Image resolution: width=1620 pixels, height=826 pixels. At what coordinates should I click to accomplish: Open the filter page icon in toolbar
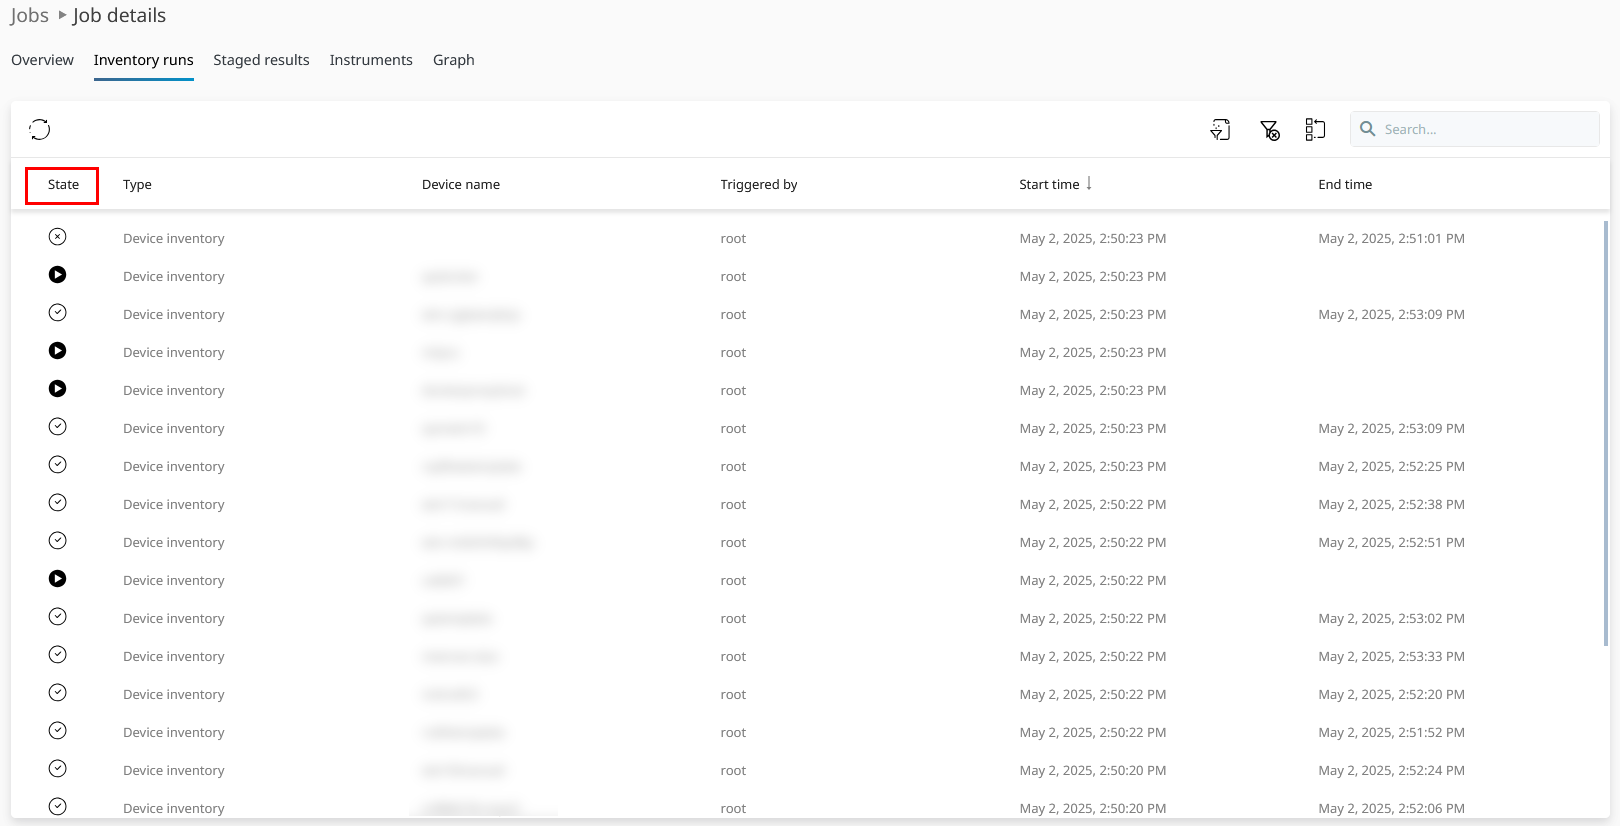(1220, 130)
